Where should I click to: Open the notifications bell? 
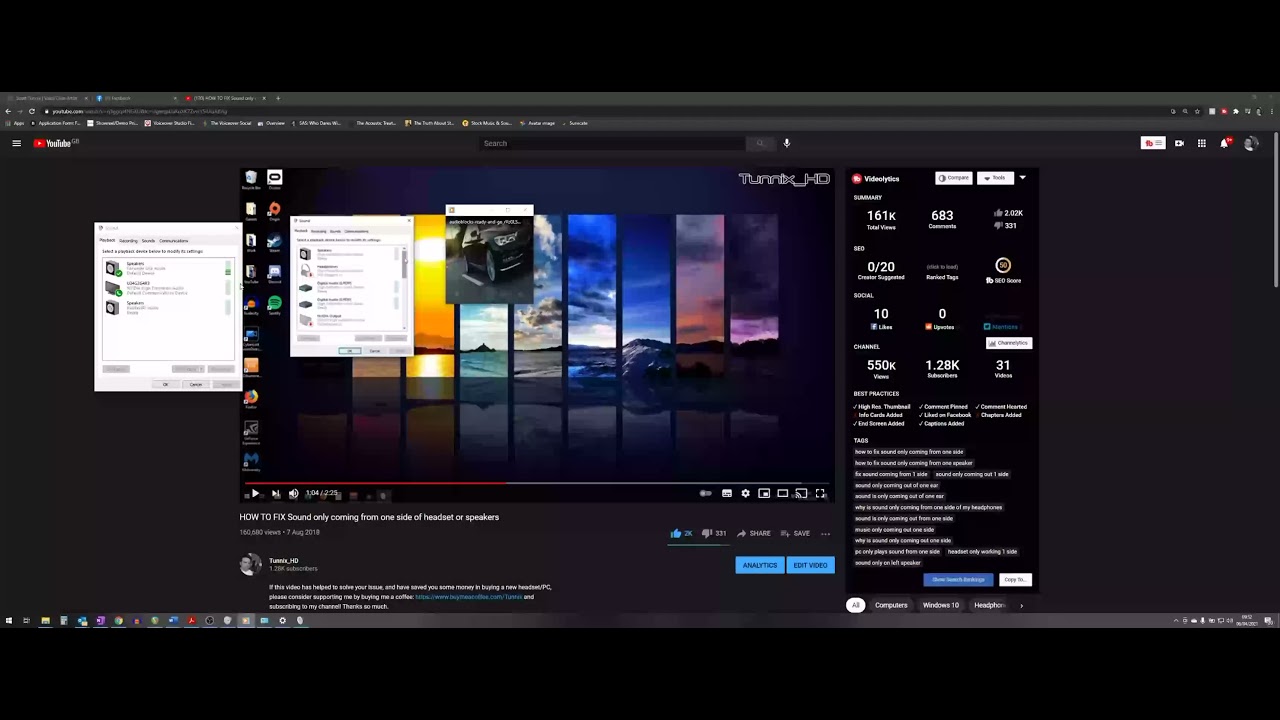[1225, 143]
